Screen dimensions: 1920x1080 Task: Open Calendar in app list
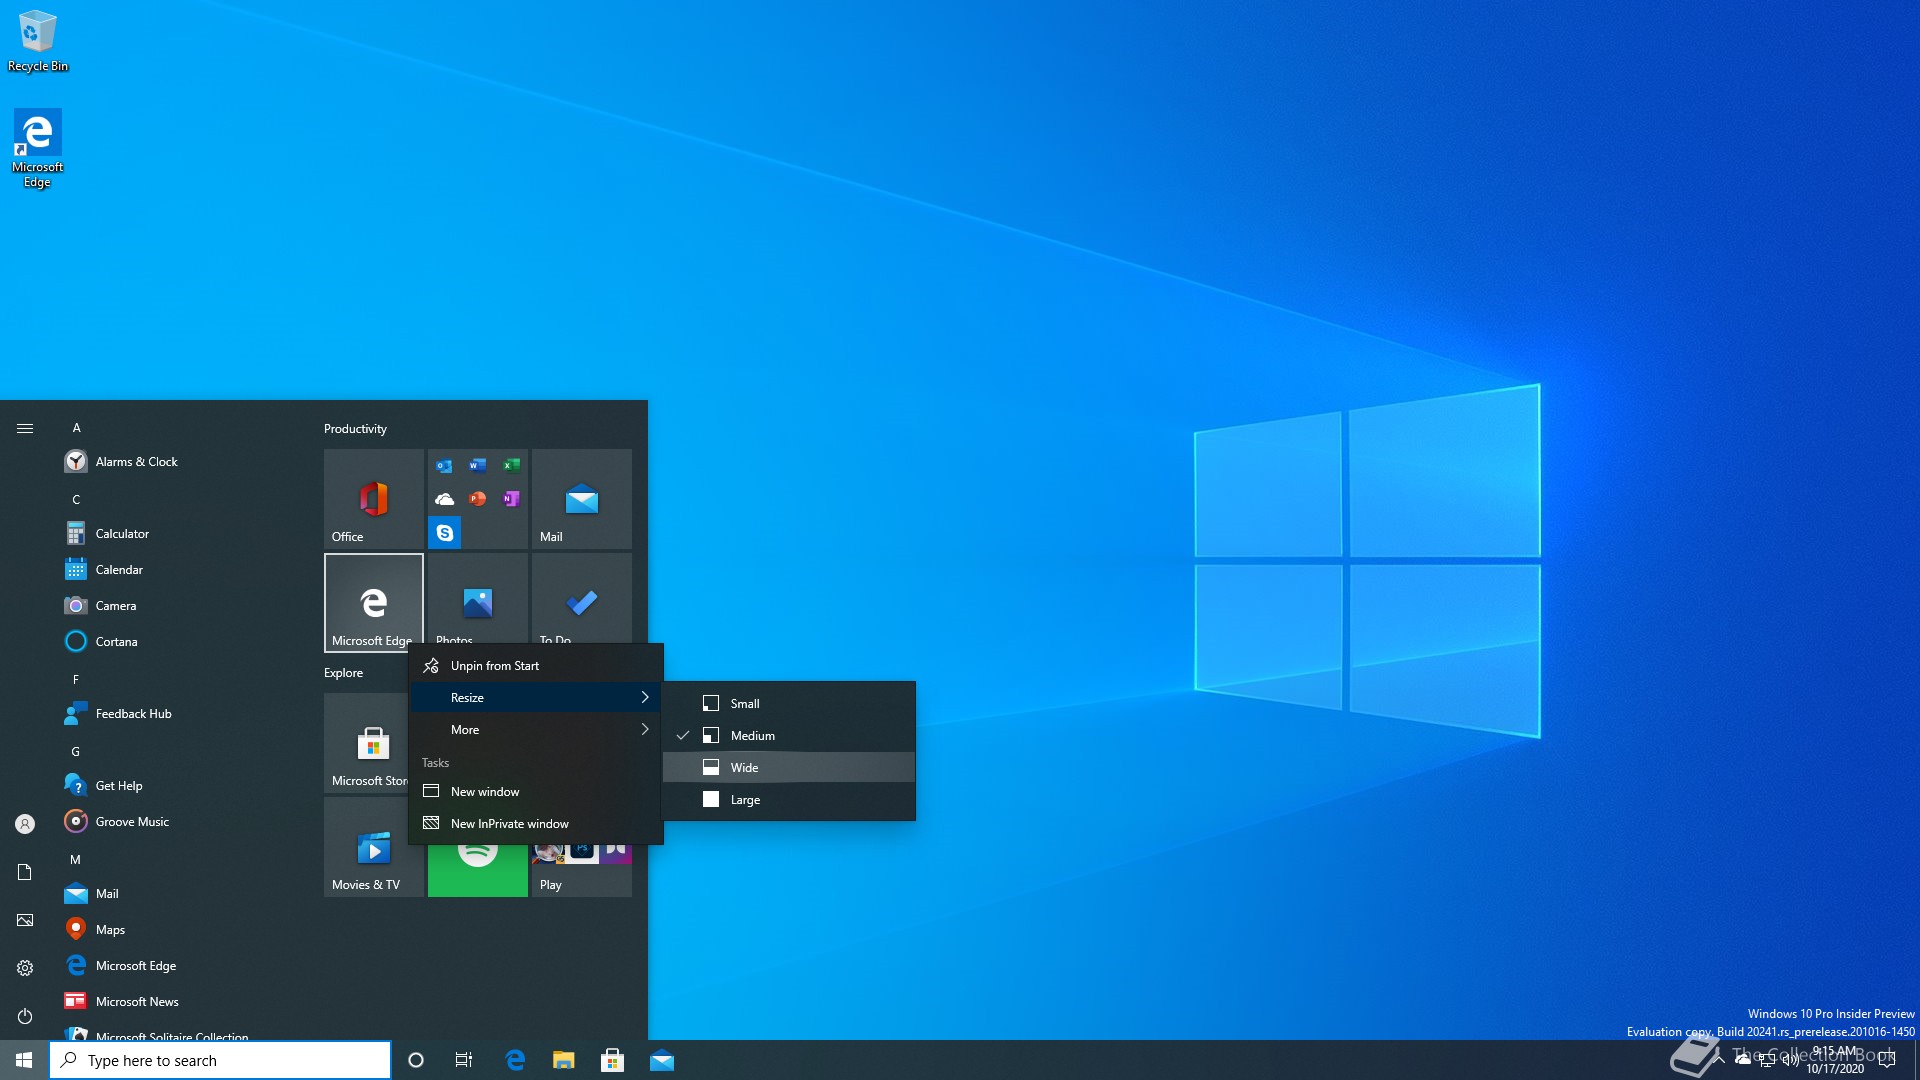coord(180,570)
